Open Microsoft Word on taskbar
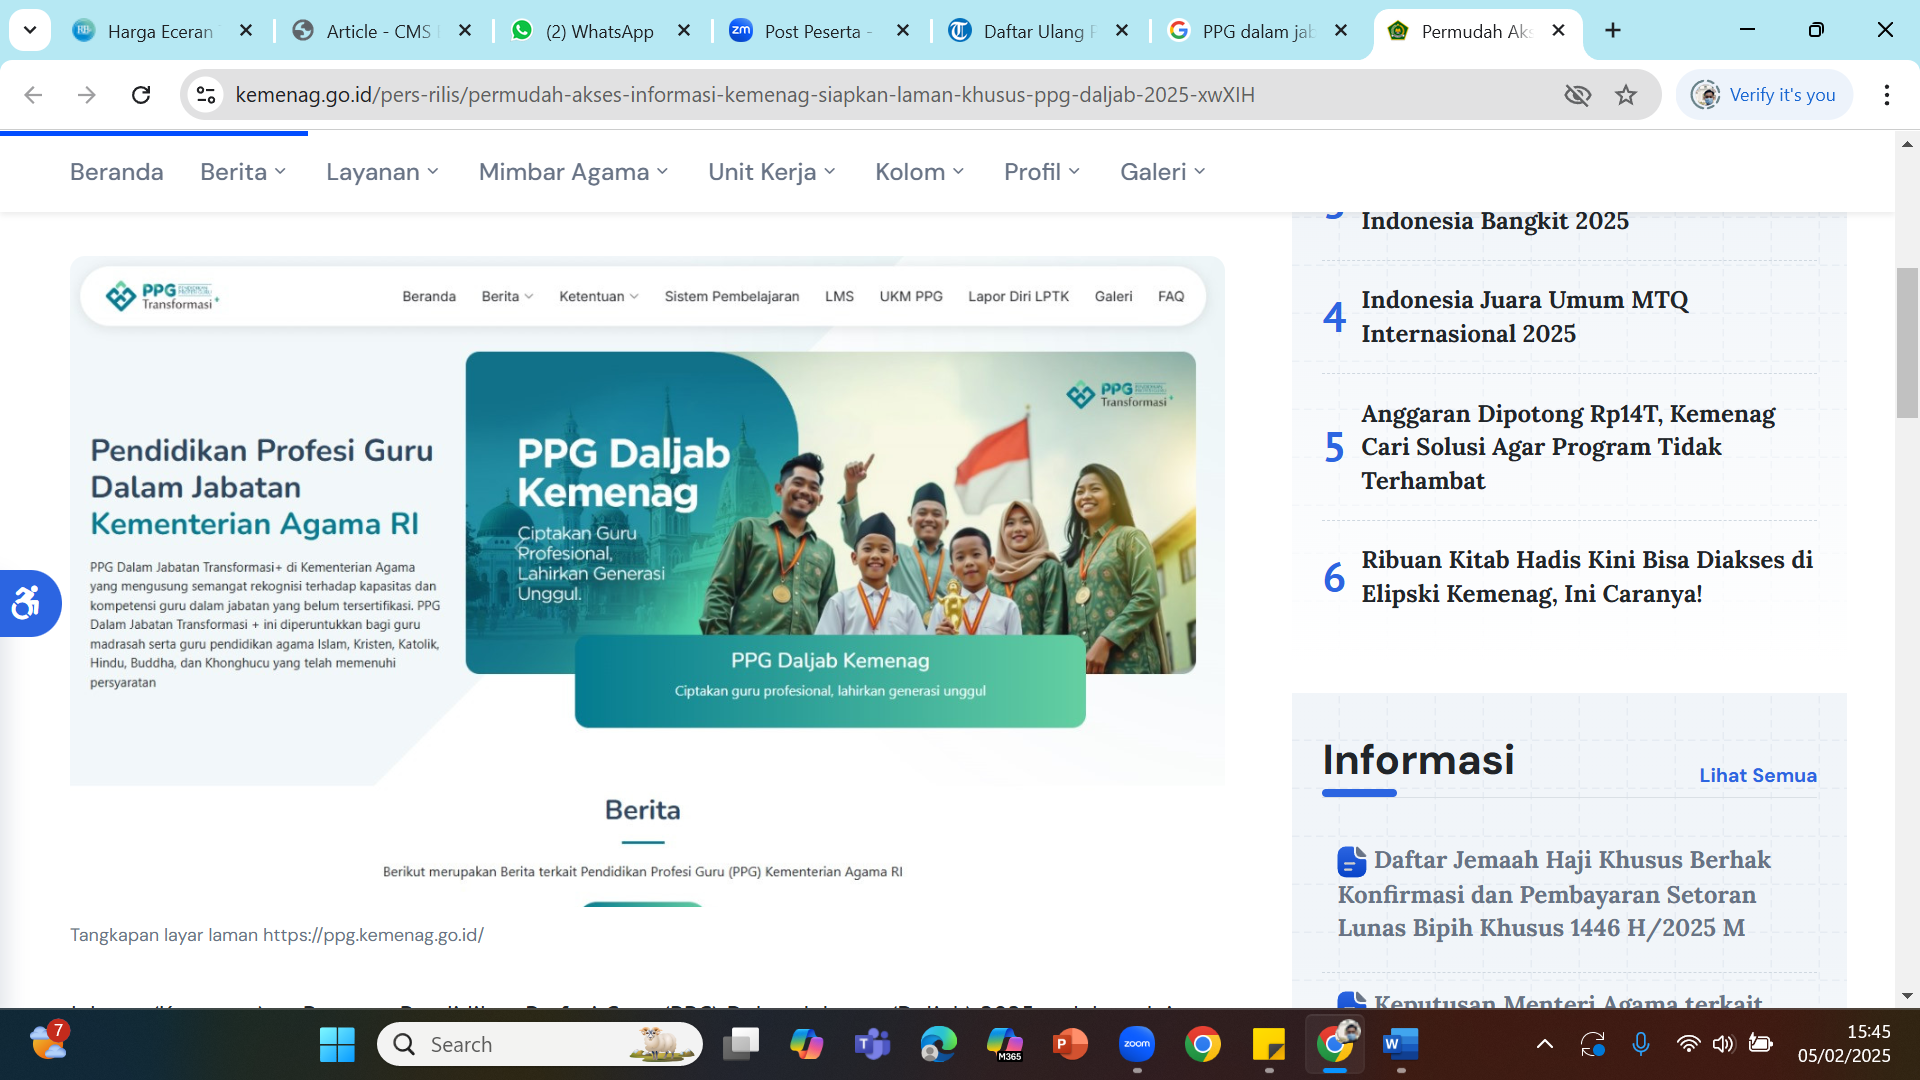 click(1401, 1045)
